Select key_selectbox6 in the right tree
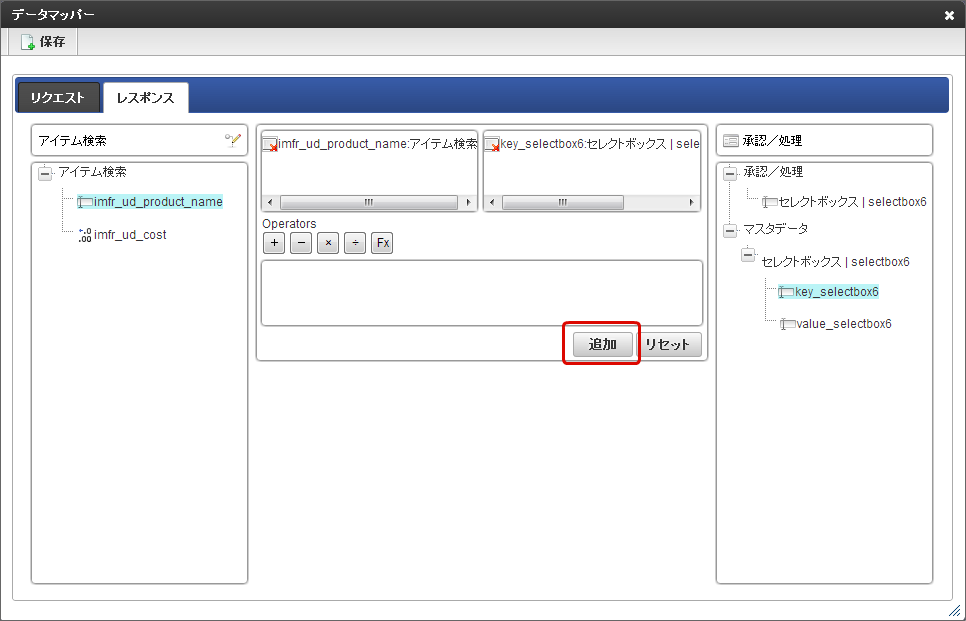The image size is (966, 621). pos(837,292)
